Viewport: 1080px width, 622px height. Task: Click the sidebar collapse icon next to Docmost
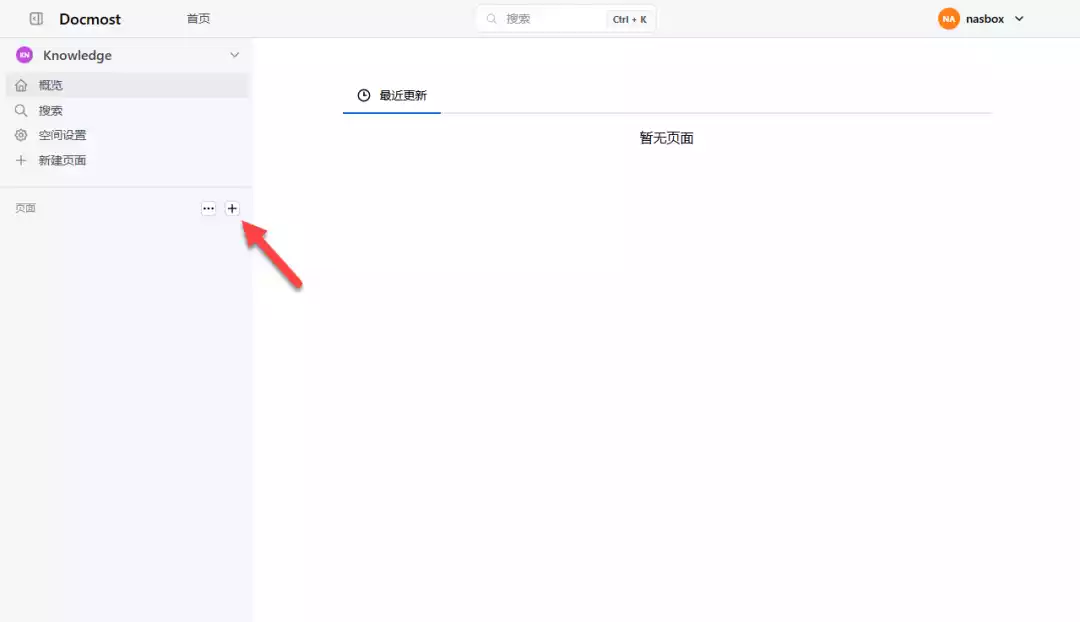point(36,18)
